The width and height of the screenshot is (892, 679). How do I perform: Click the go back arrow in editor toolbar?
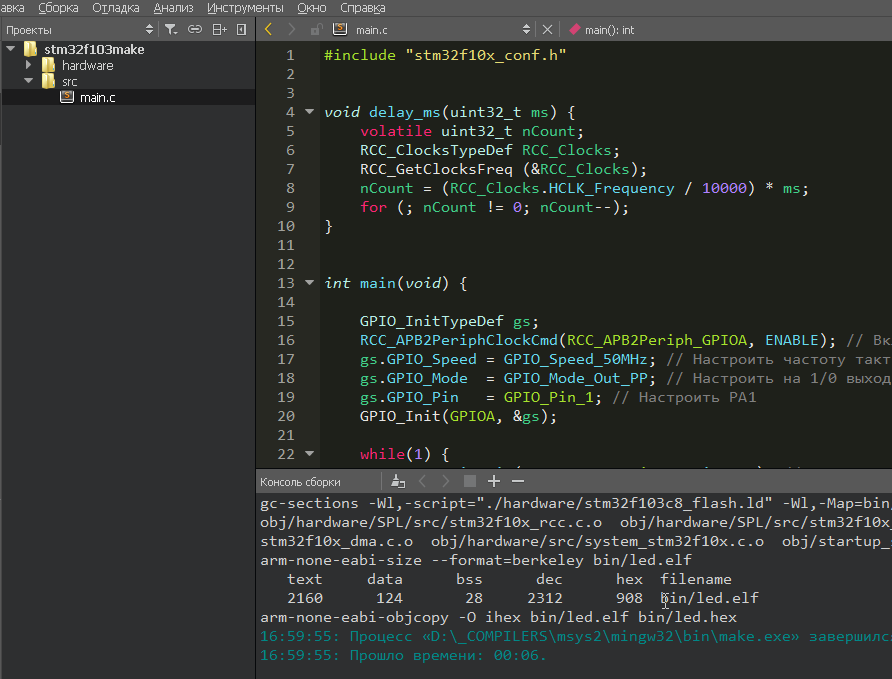[x=268, y=30]
